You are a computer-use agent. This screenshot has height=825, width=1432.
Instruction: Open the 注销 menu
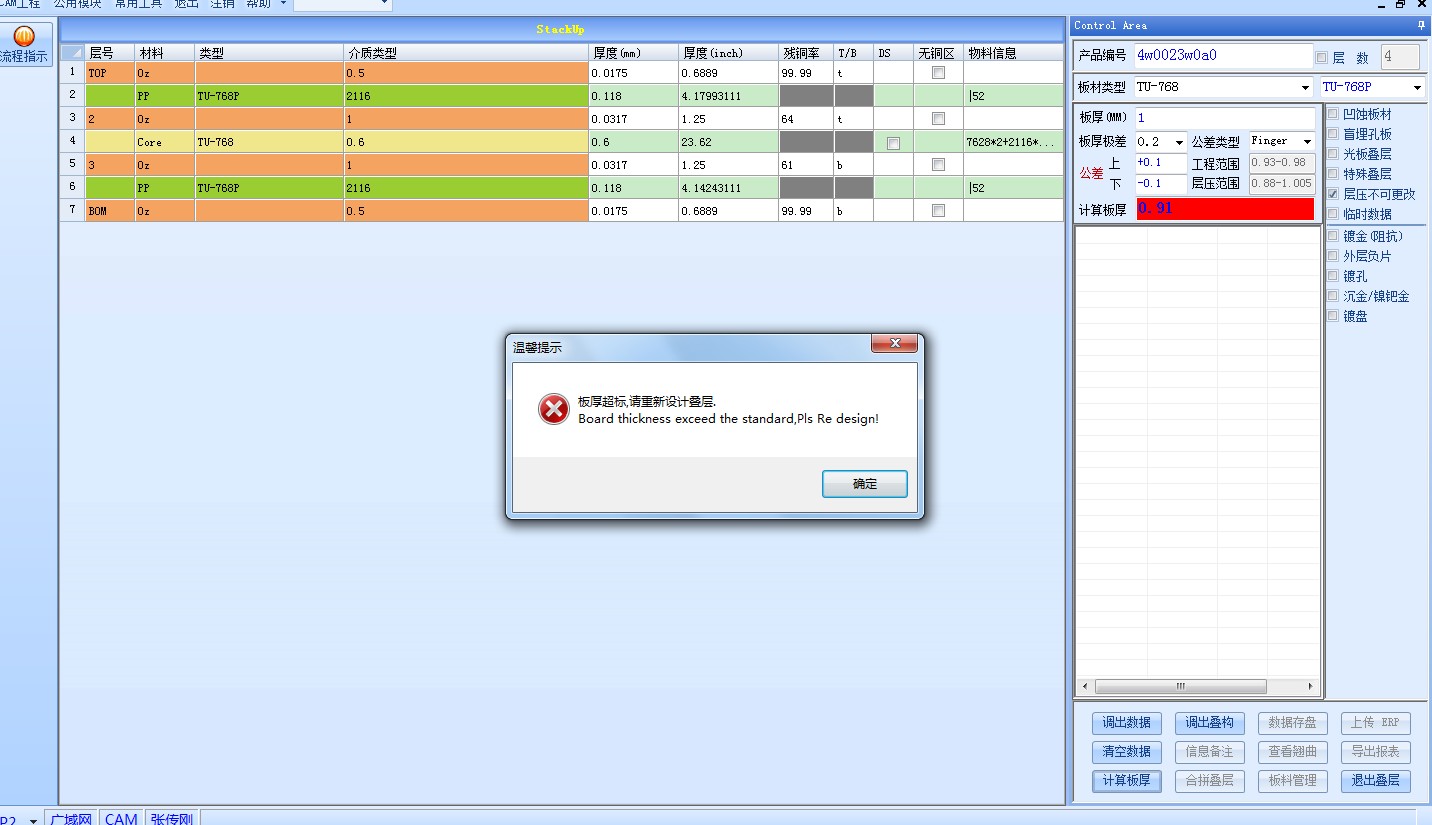coord(222,4)
